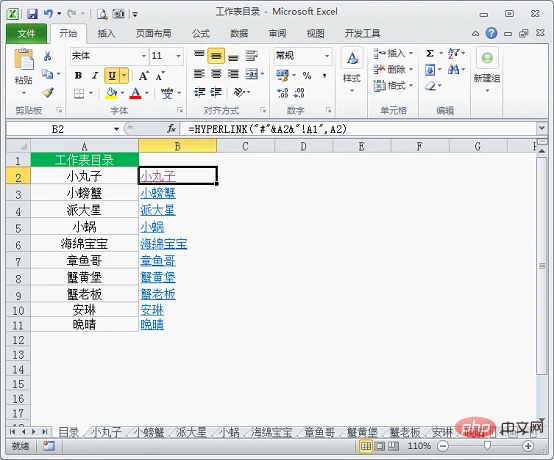Click the red font color A
This screenshot has height=460, width=554.
coord(135,93)
